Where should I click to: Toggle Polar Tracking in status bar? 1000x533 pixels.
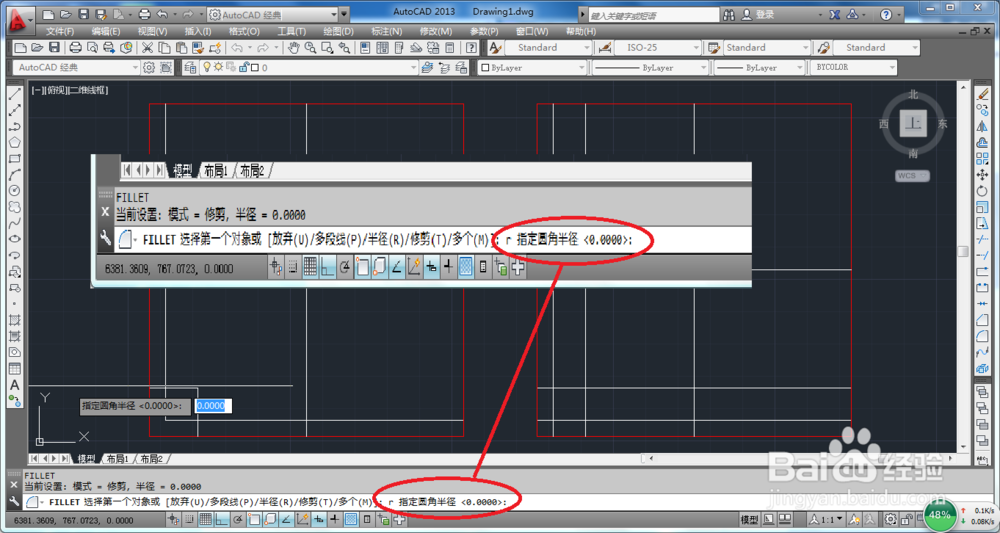pos(239,520)
